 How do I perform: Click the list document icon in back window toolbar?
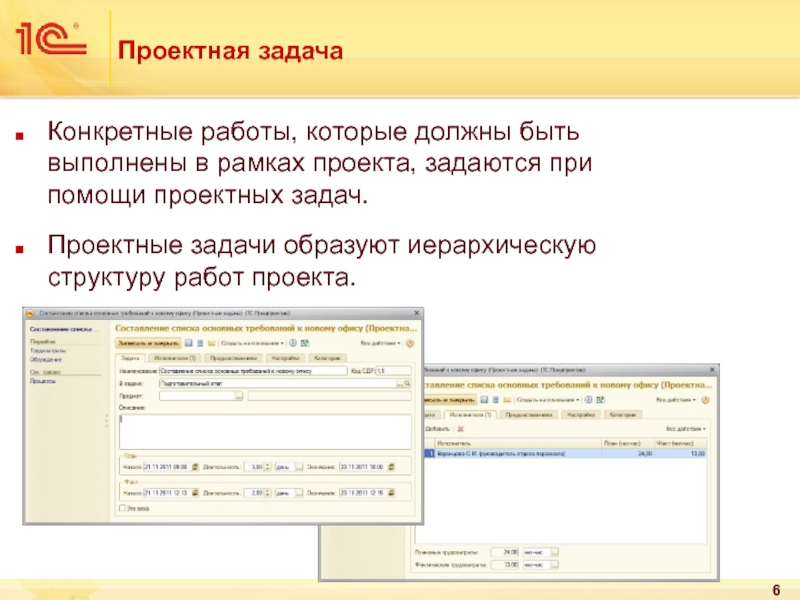point(495,400)
